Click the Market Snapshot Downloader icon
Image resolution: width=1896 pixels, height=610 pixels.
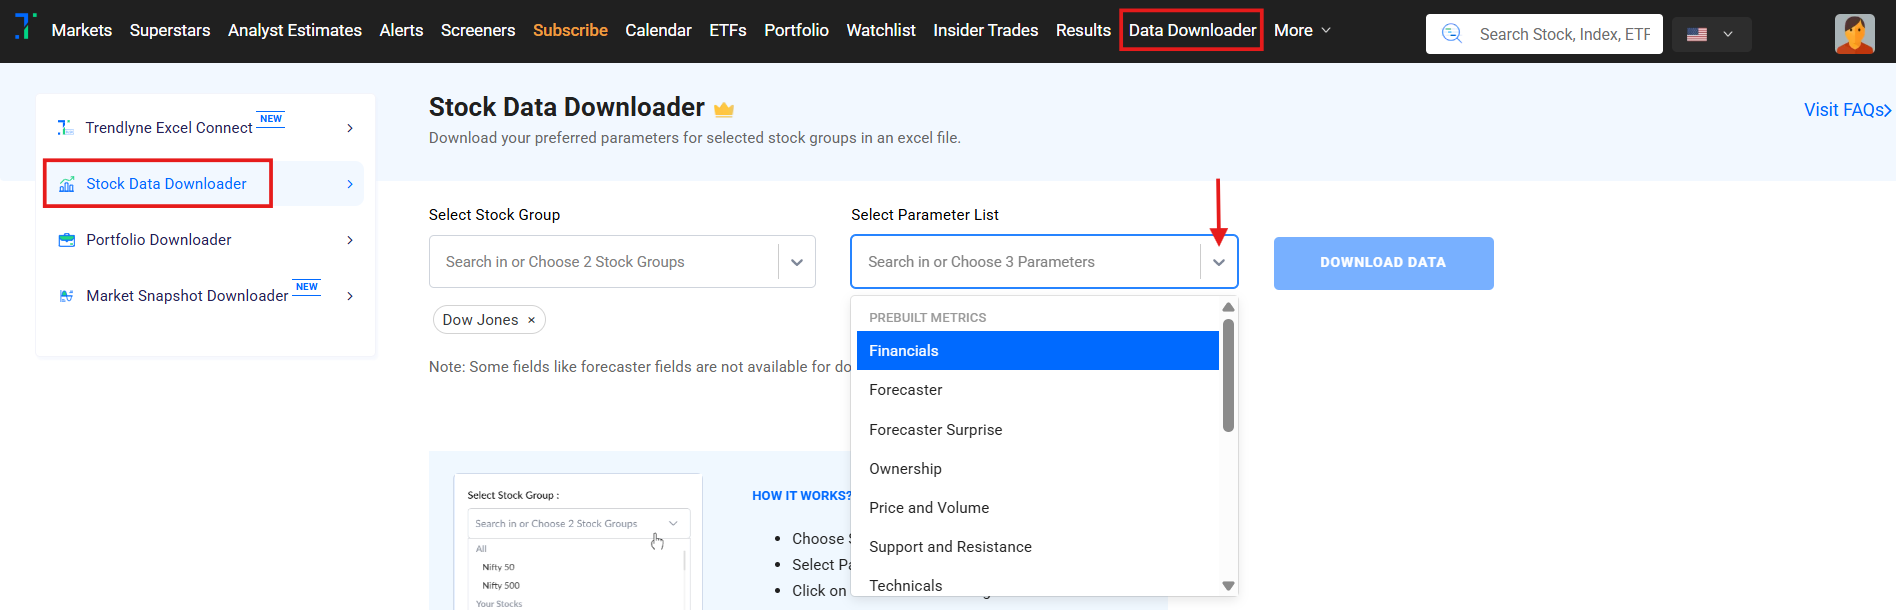tap(67, 296)
